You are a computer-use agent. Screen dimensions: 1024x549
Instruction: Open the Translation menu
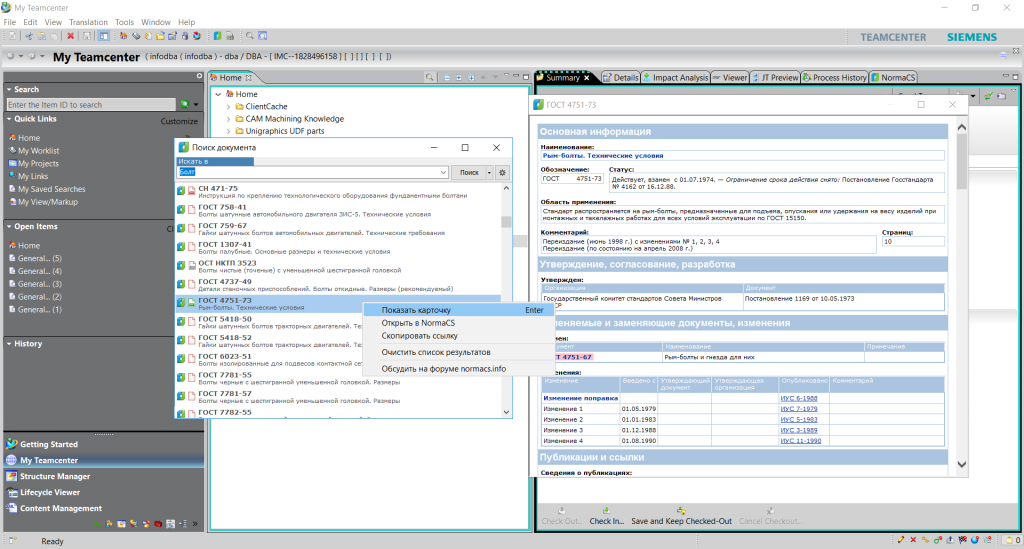coord(88,22)
